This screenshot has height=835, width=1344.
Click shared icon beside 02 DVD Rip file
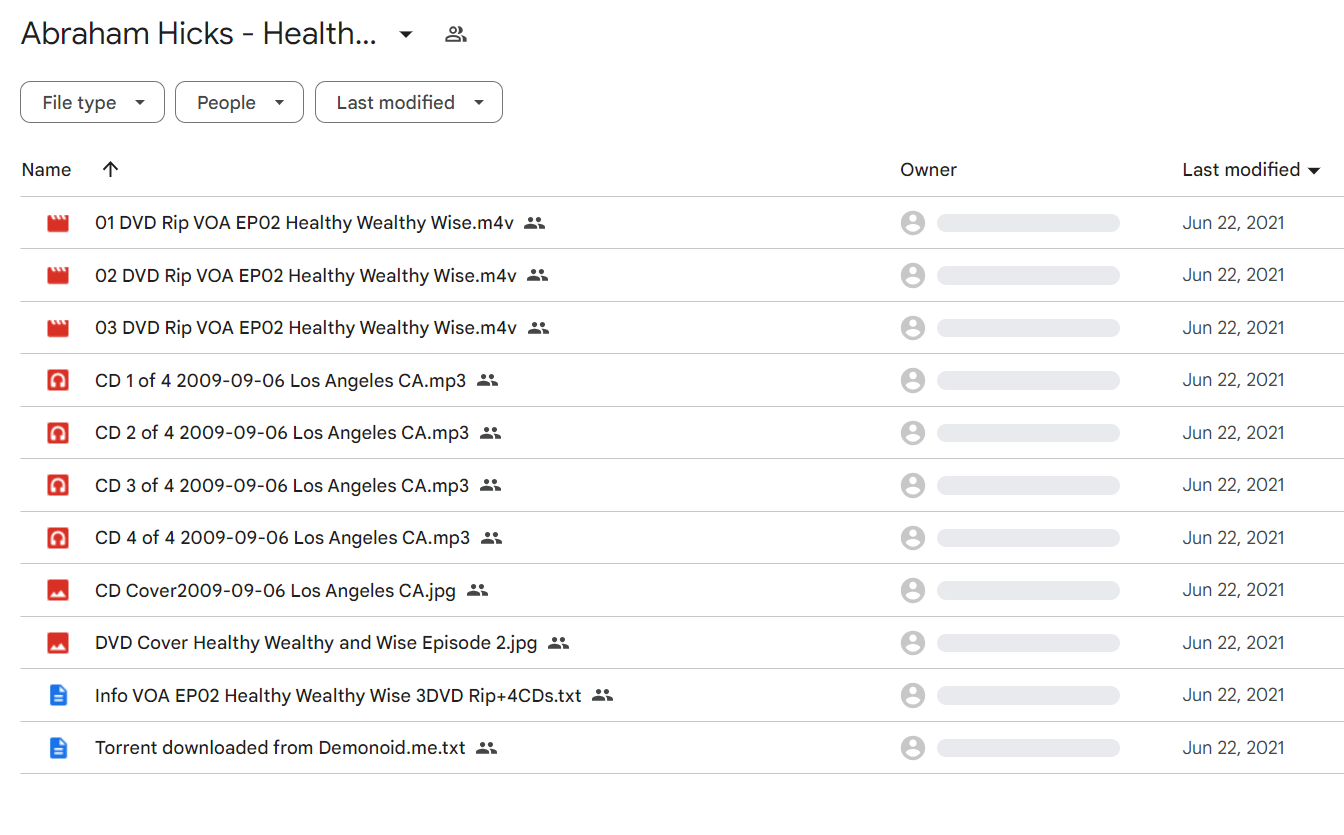click(x=538, y=275)
